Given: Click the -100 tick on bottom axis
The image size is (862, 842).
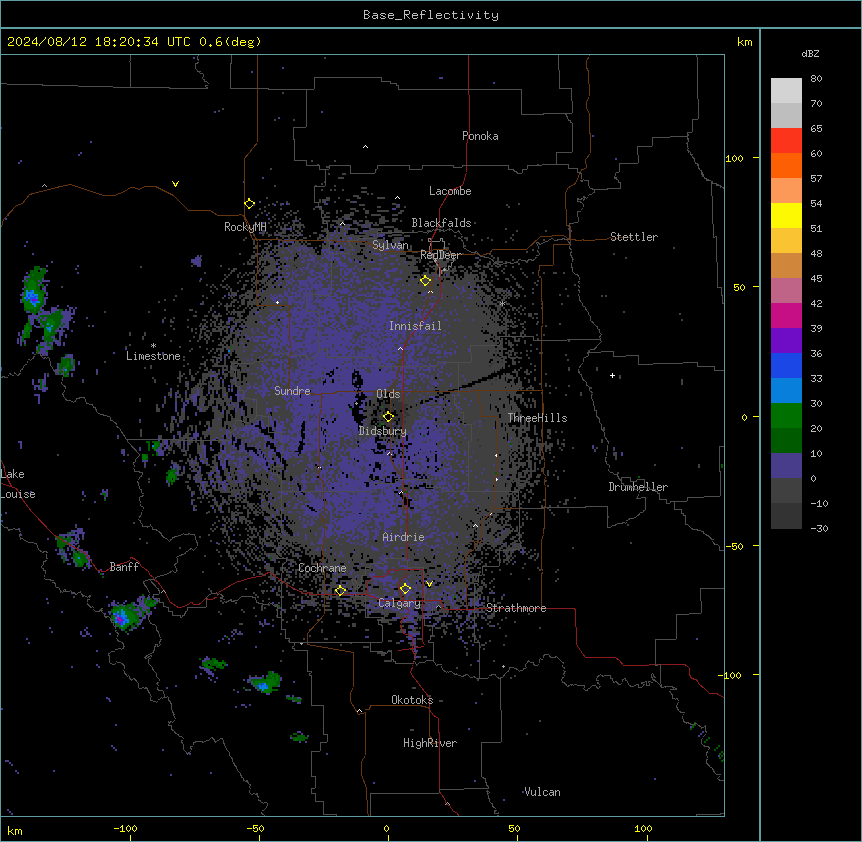Looking at the screenshot, I should [x=125, y=828].
